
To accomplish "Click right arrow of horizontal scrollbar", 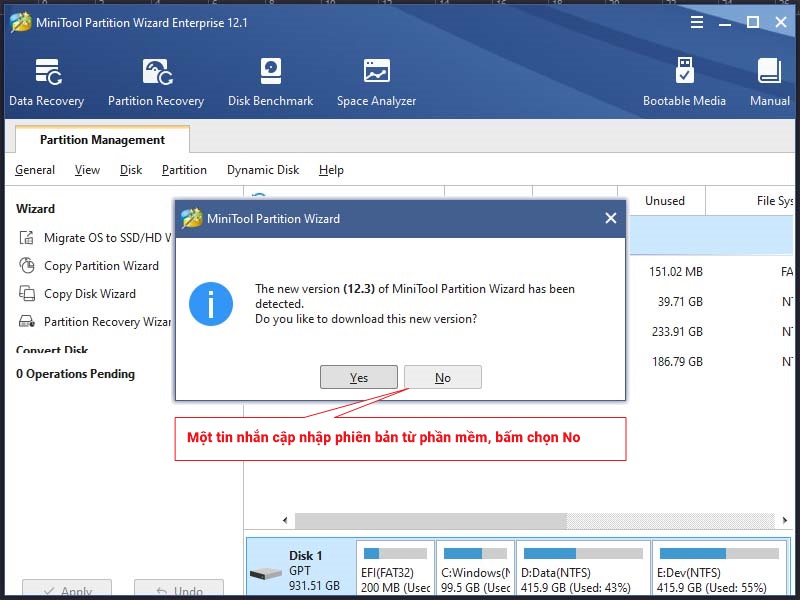I will tap(785, 520).
